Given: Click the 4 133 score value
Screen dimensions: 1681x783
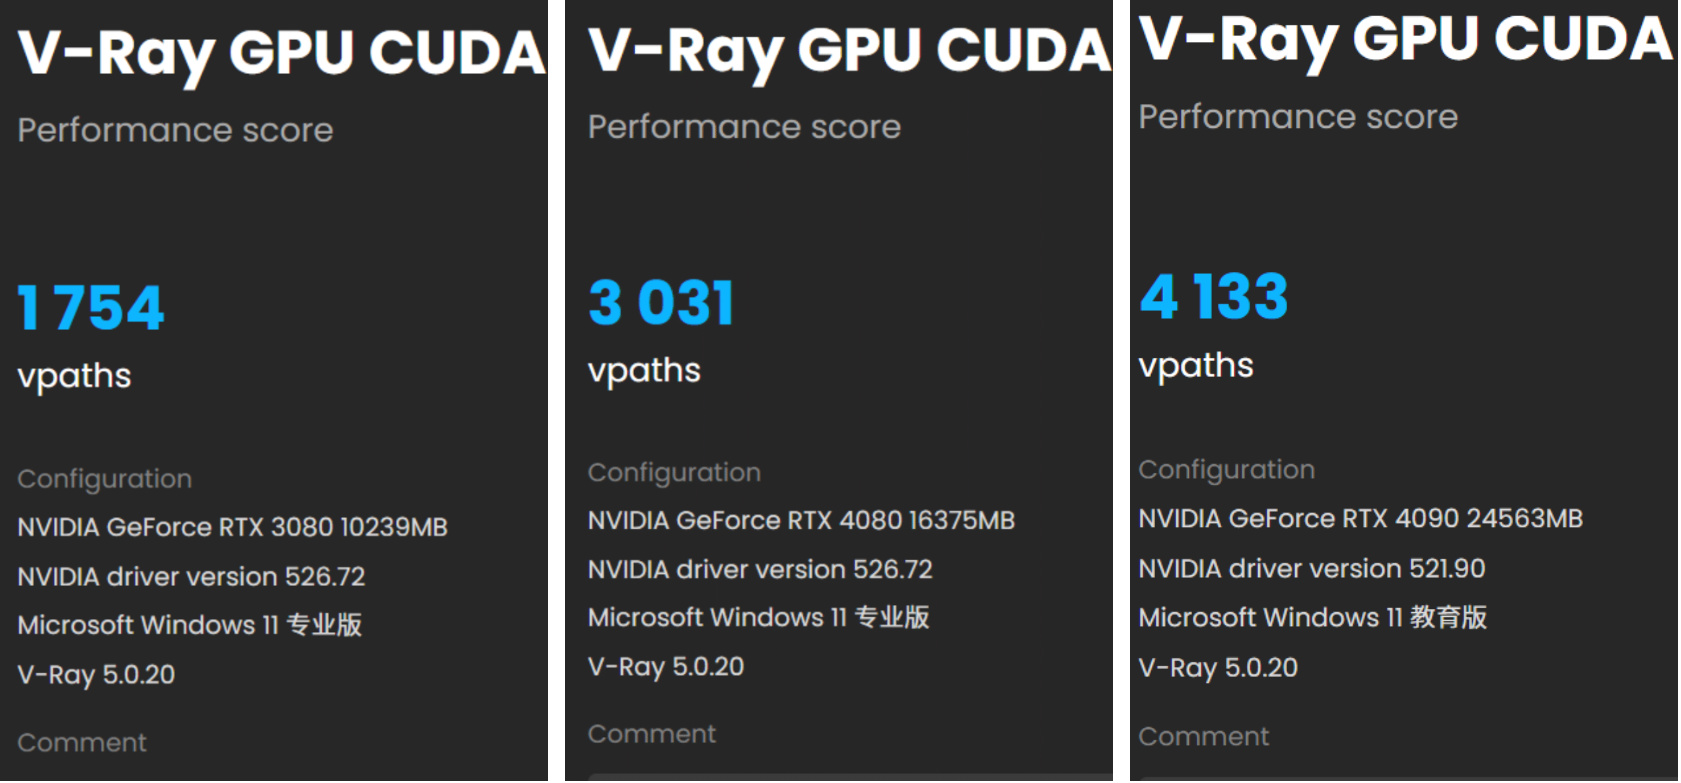Looking at the screenshot, I should [x=1213, y=297].
